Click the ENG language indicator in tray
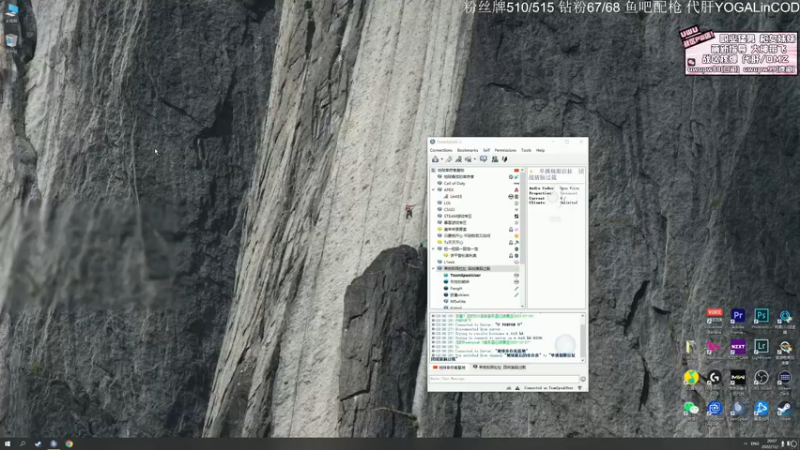This screenshot has width=800, height=450. (x=755, y=444)
